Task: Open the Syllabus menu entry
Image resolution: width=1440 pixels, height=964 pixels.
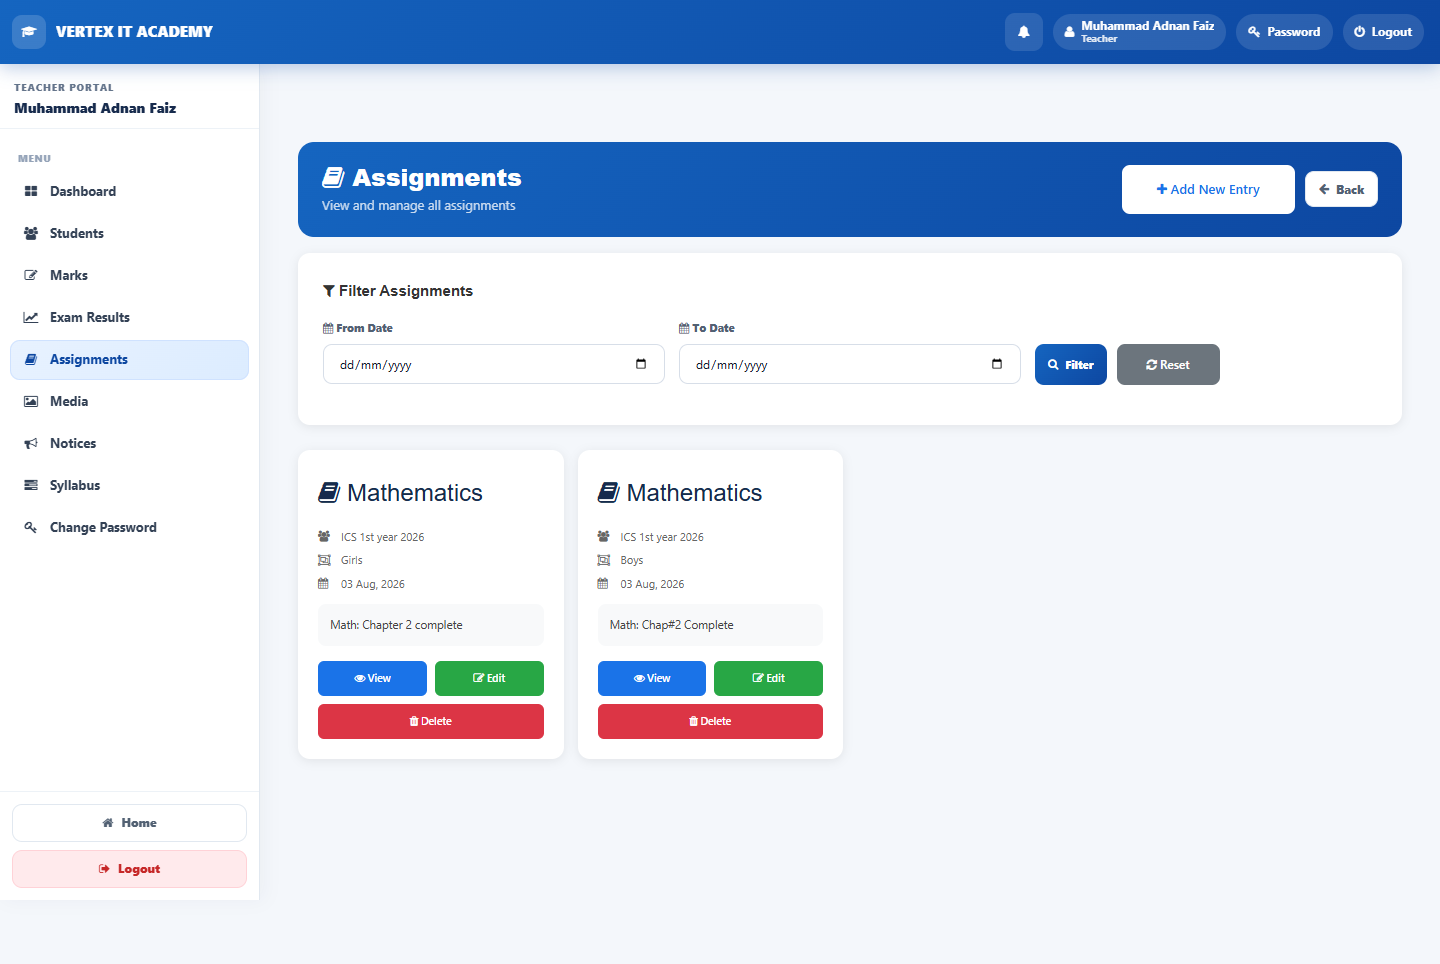Action: tap(129, 485)
